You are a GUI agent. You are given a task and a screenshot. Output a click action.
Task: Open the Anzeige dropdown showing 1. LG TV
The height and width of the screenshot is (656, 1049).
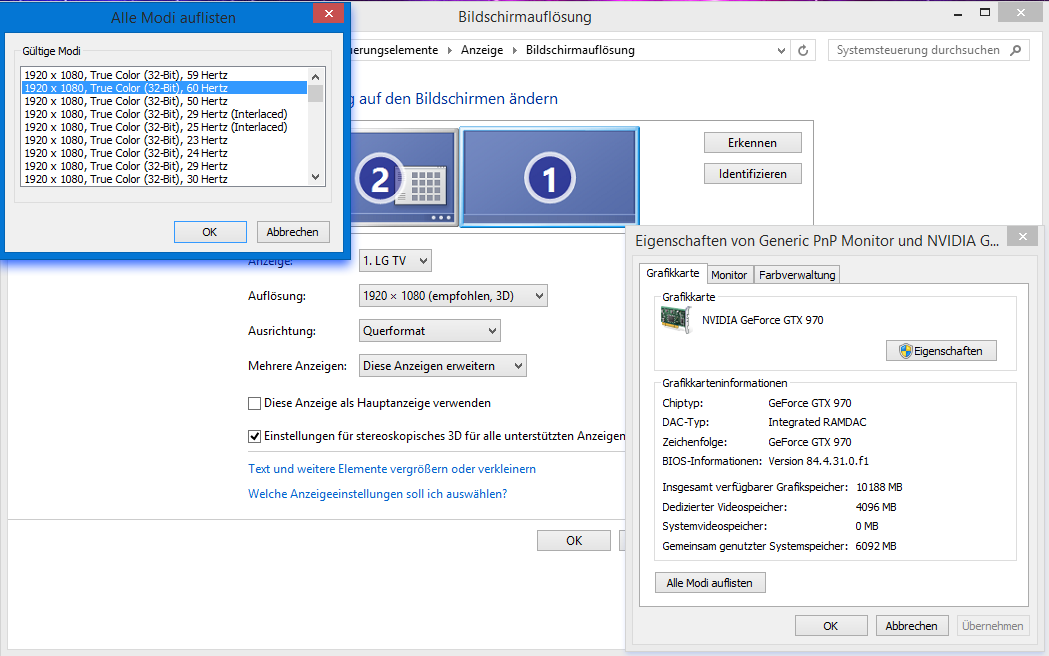tap(395, 261)
